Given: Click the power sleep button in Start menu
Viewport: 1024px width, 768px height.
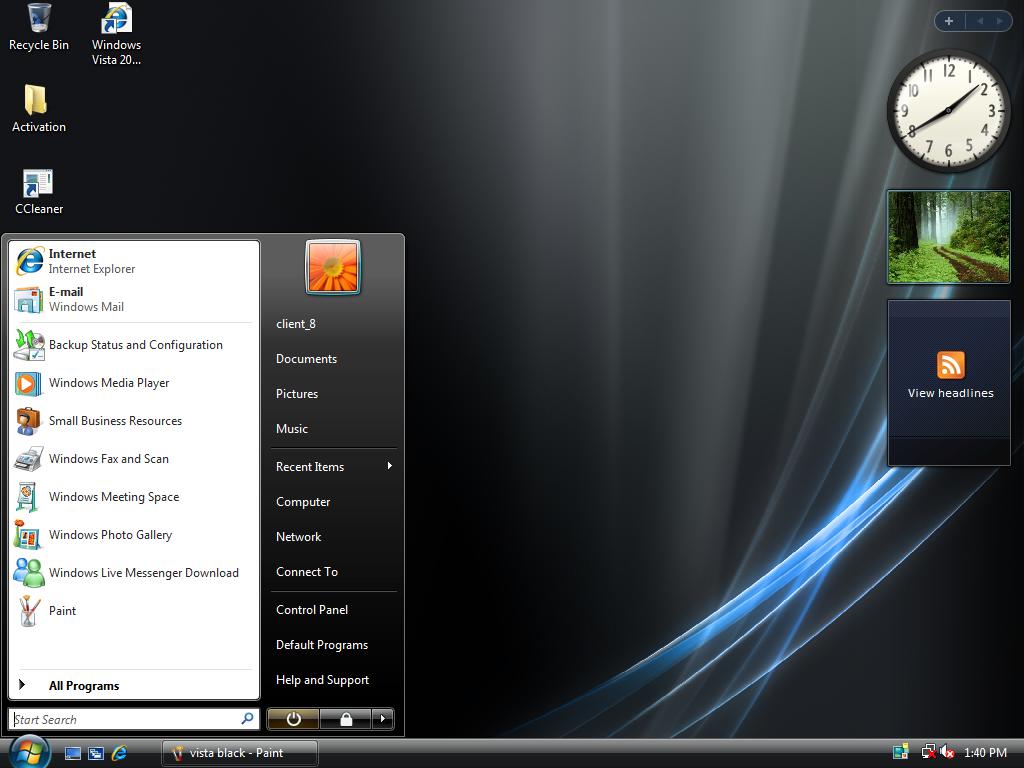Looking at the screenshot, I should pos(293,719).
